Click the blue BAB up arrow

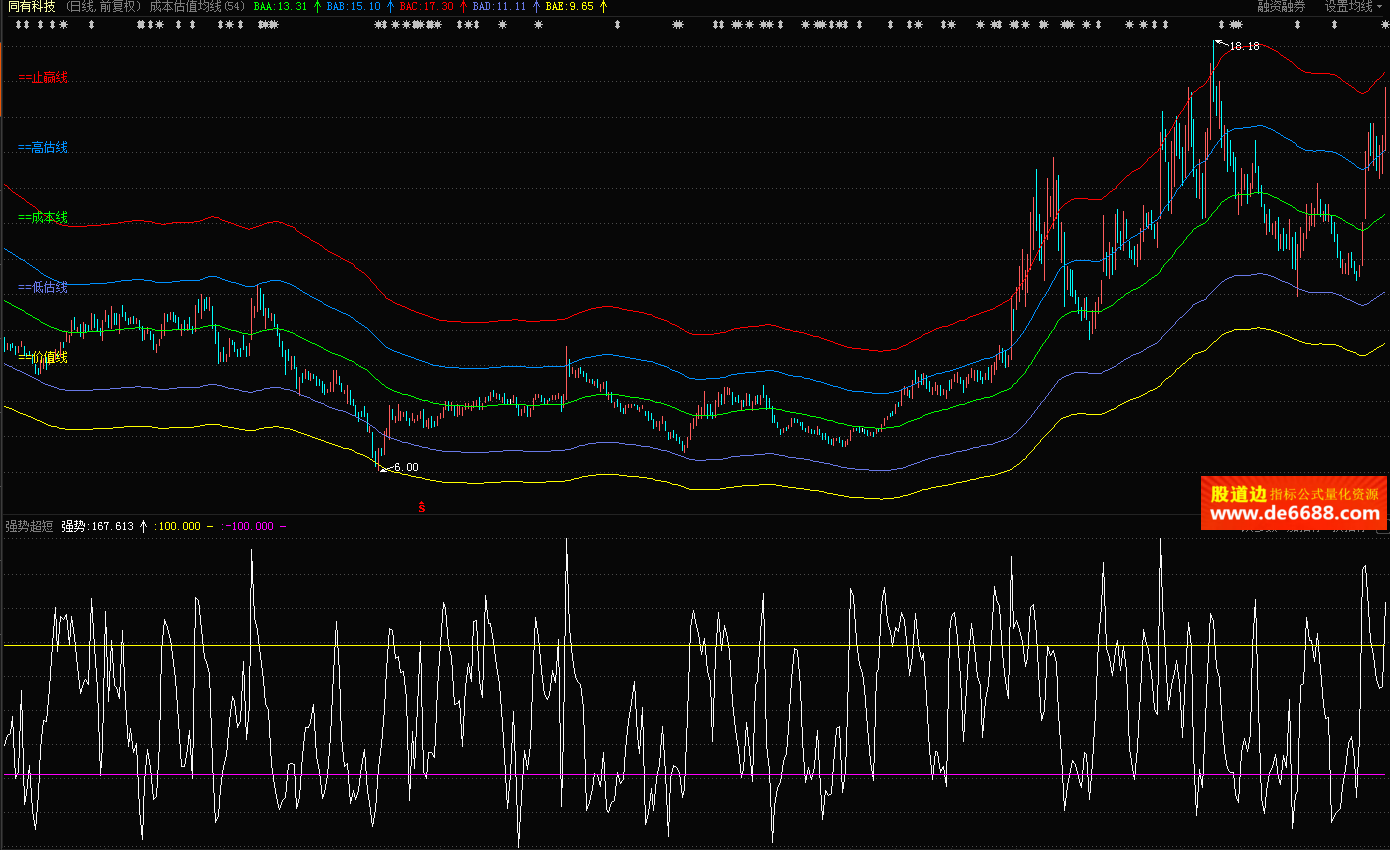click(x=390, y=6)
